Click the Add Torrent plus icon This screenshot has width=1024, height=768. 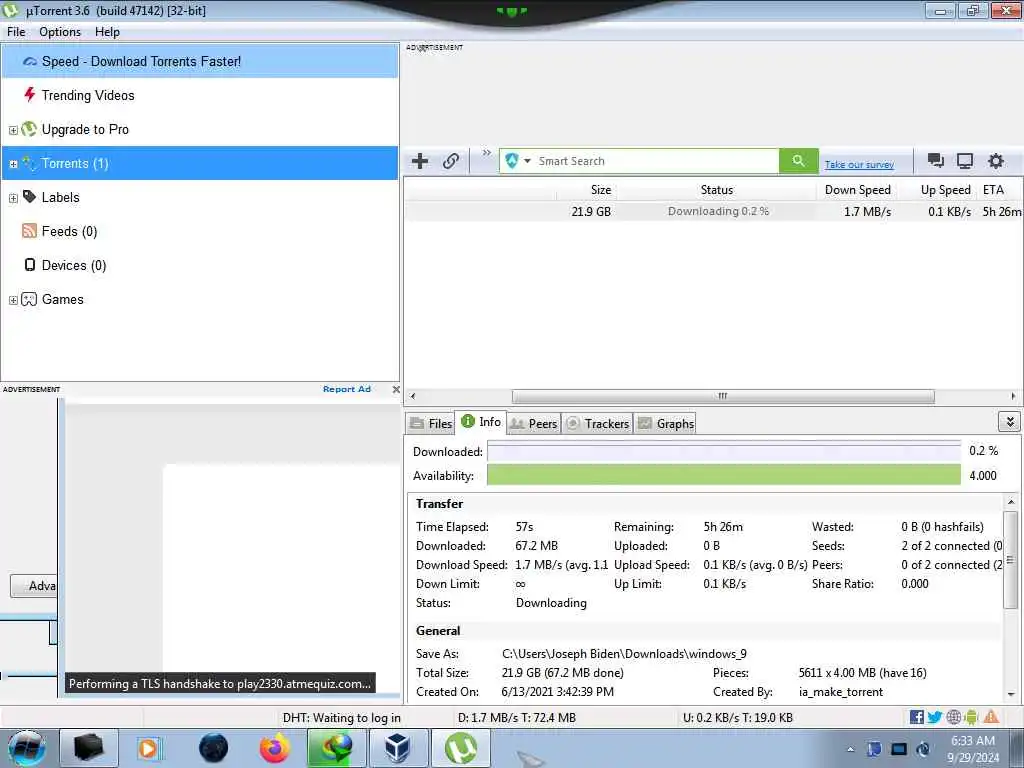coord(420,161)
